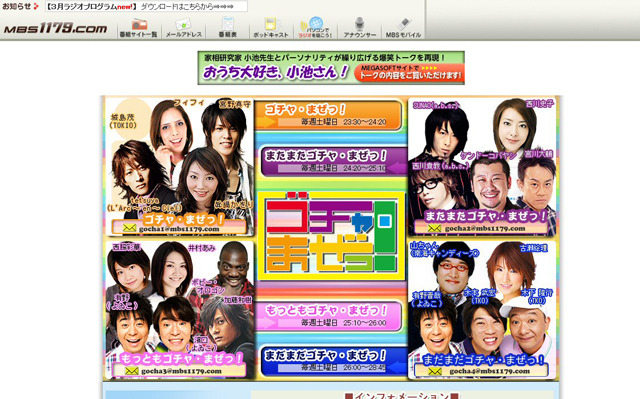Click the envelope icon beside gocha4@mbs1179.com
Image resolution: width=640 pixels, height=399 pixels.
click(x=435, y=371)
